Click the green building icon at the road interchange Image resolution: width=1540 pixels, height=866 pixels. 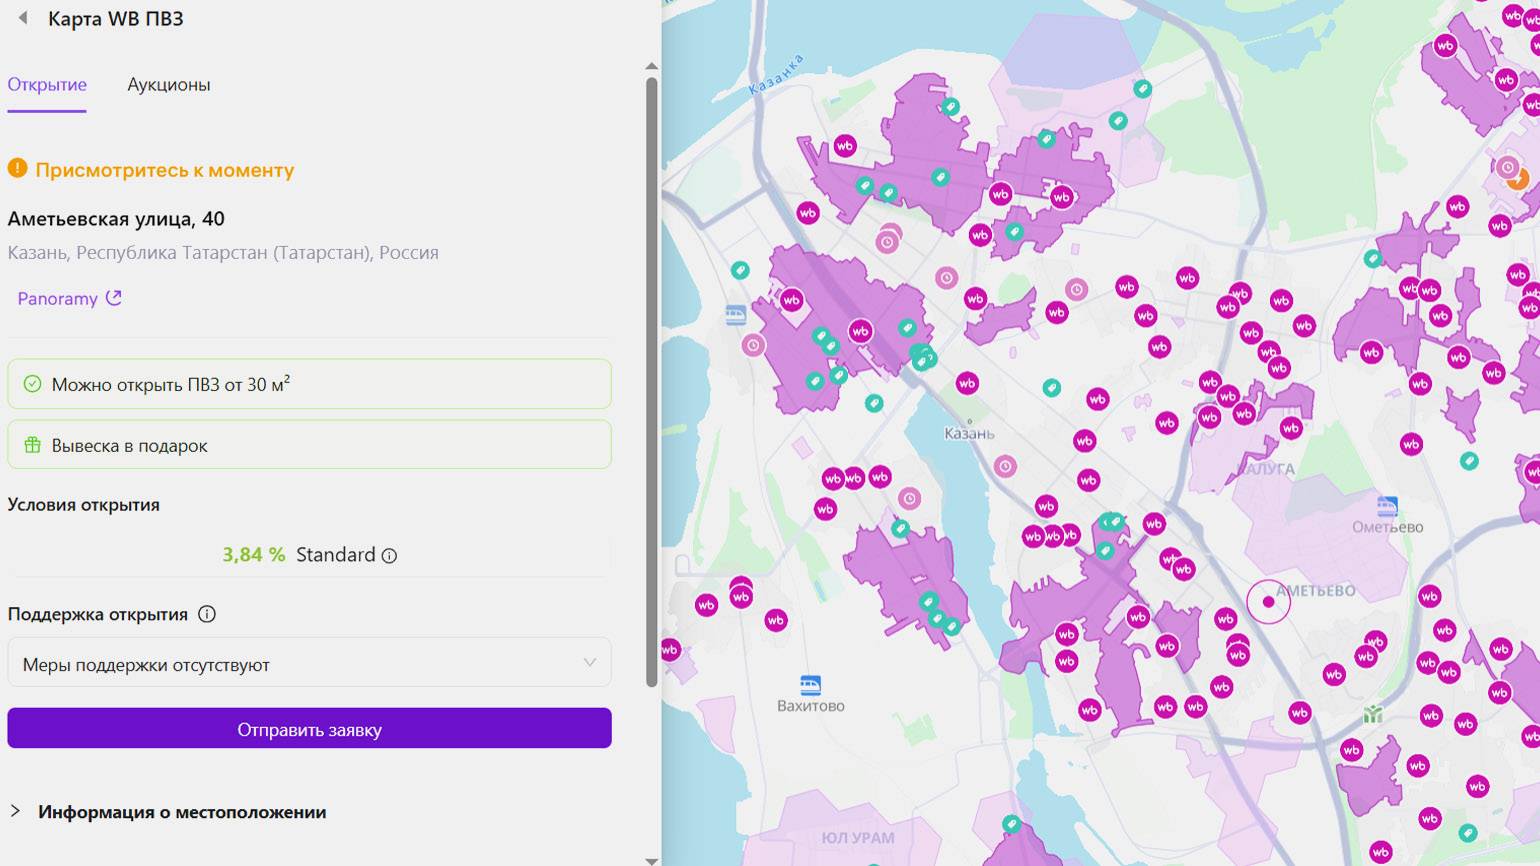pyautogui.click(x=1373, y=714)
